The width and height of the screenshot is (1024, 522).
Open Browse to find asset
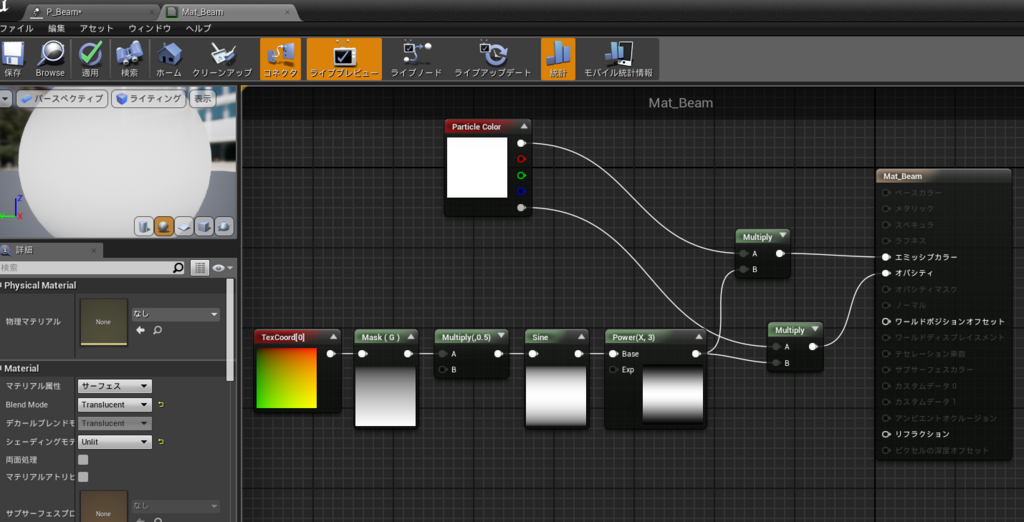[x=50, y=59]
